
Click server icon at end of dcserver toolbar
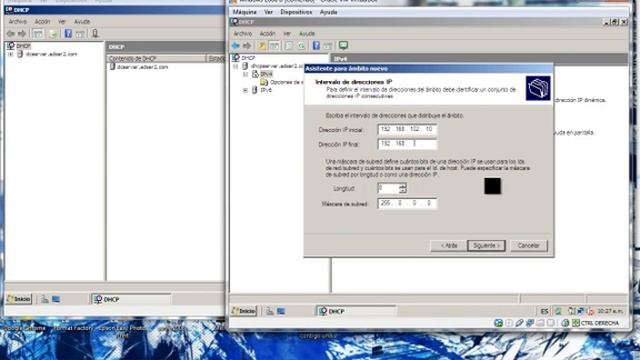click(95, 33)
